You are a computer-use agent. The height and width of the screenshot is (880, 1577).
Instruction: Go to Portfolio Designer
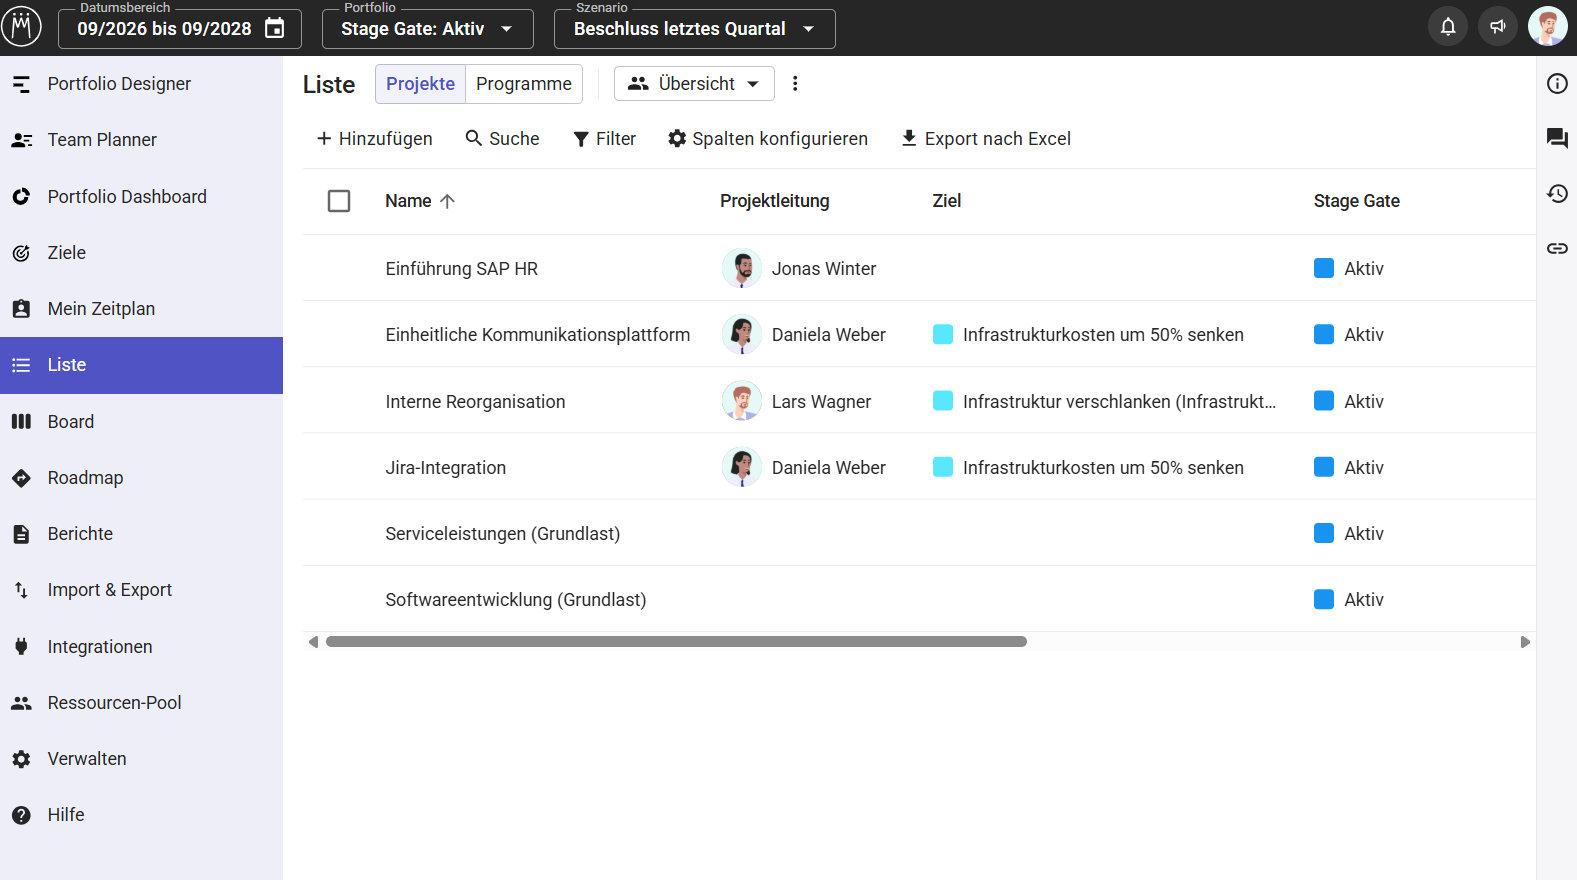coord(141,84)
